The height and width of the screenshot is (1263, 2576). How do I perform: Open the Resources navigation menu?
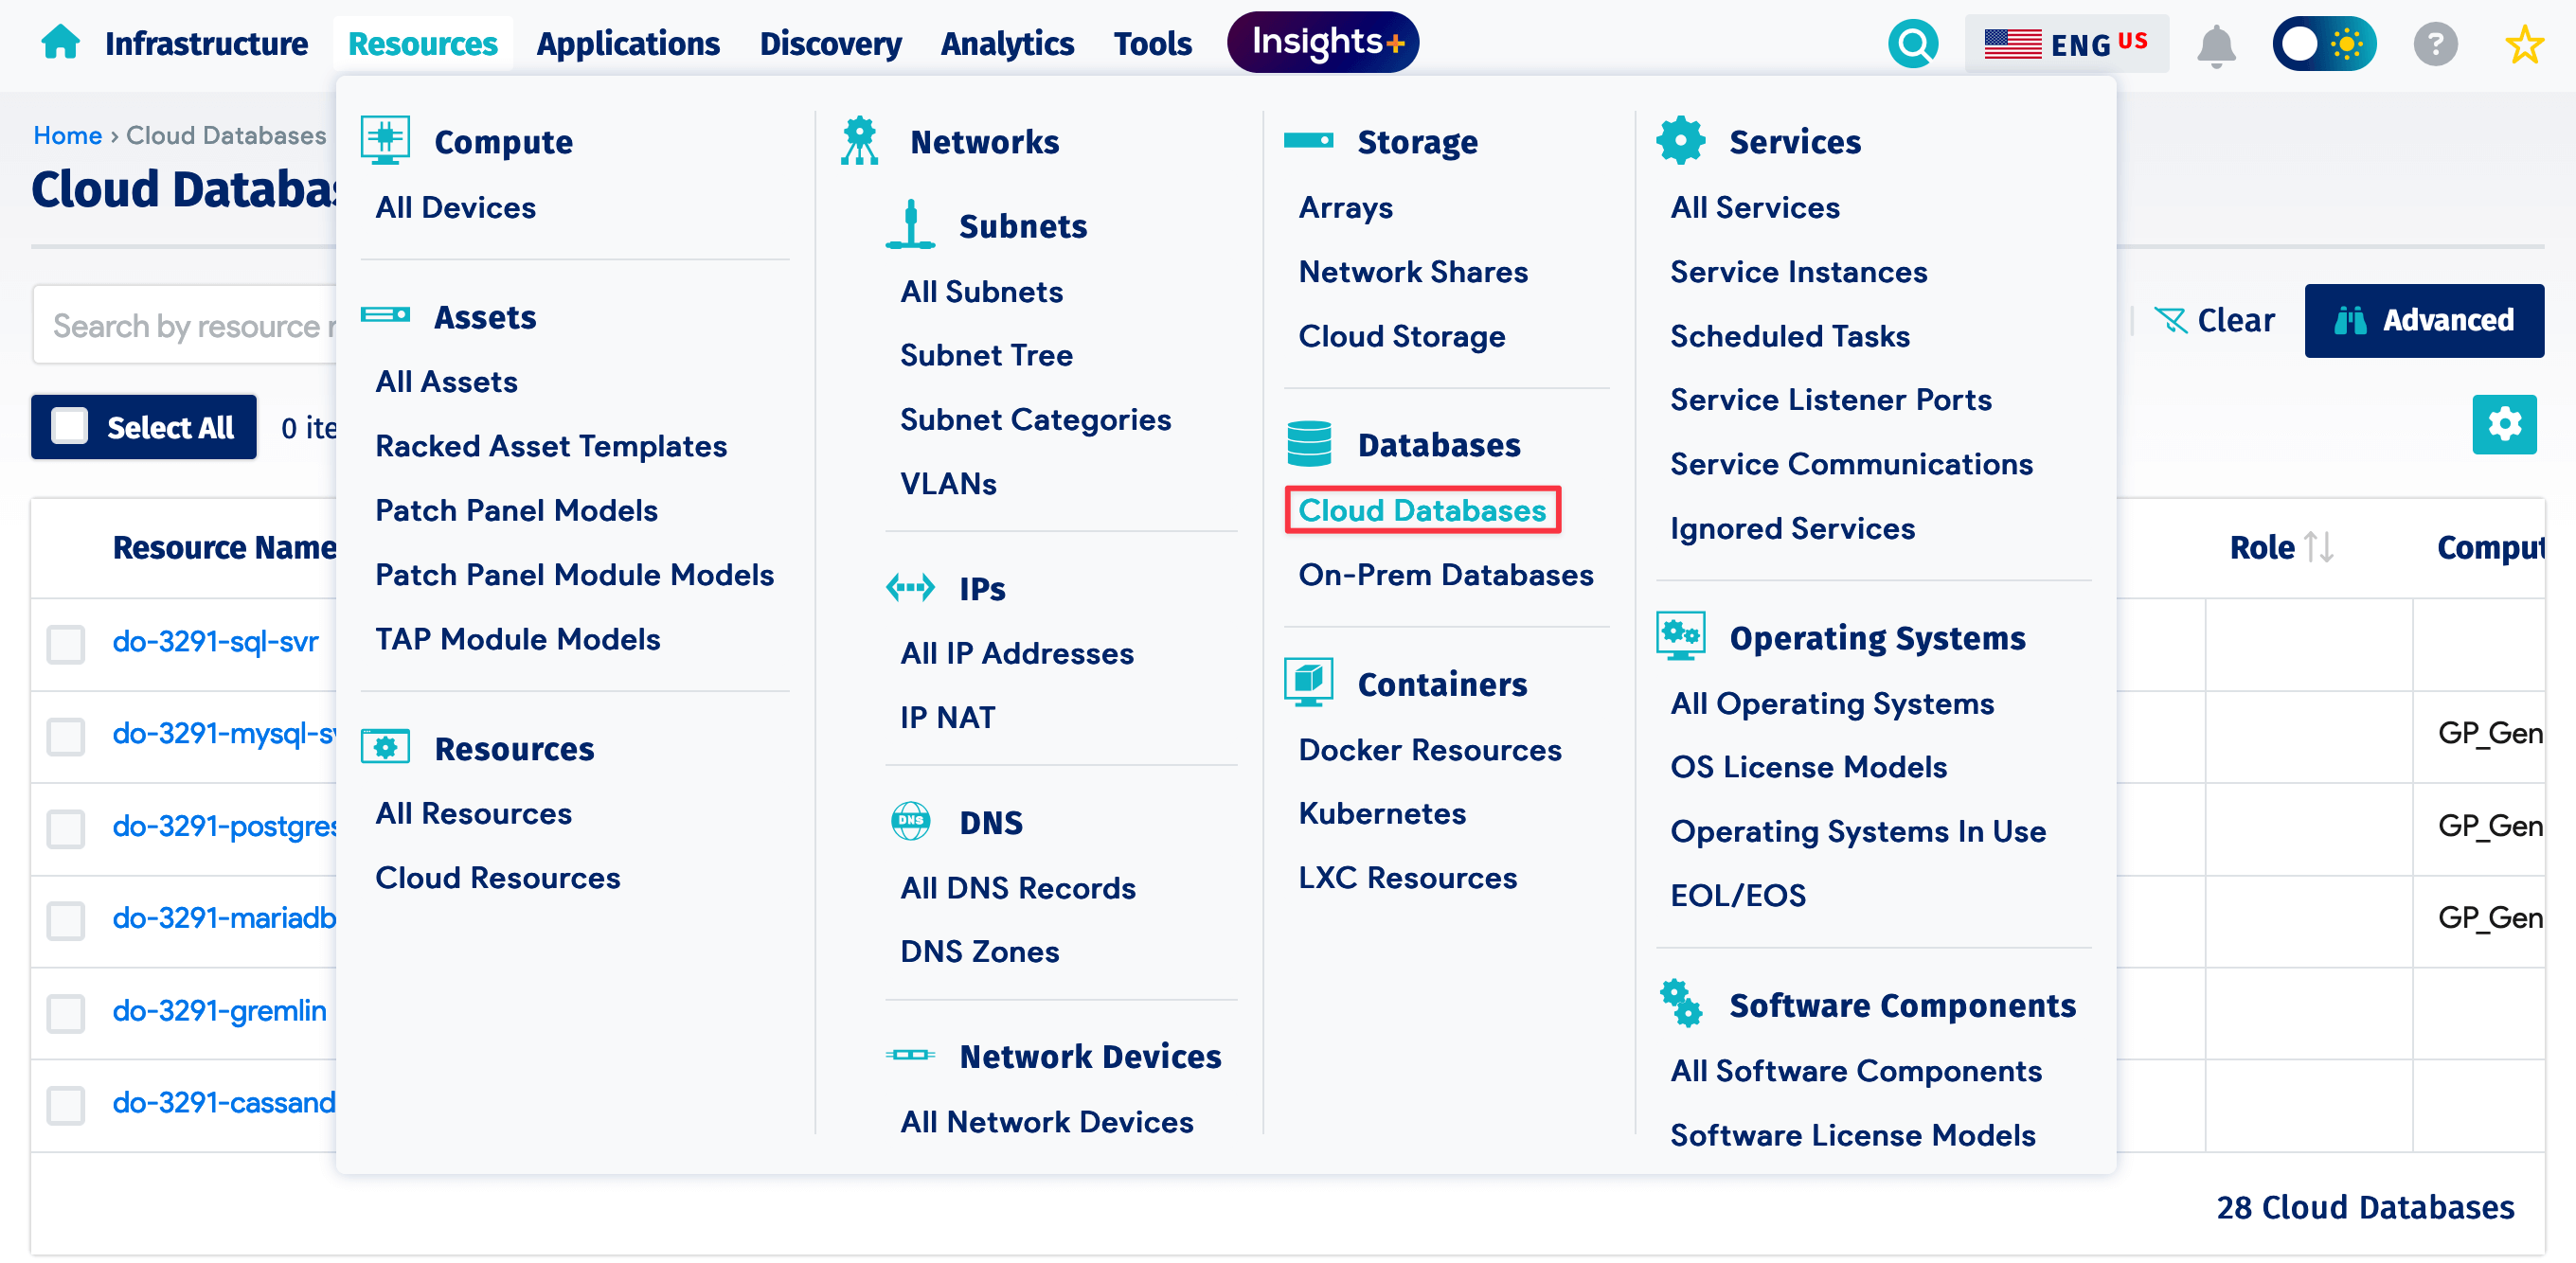[422, 43]
